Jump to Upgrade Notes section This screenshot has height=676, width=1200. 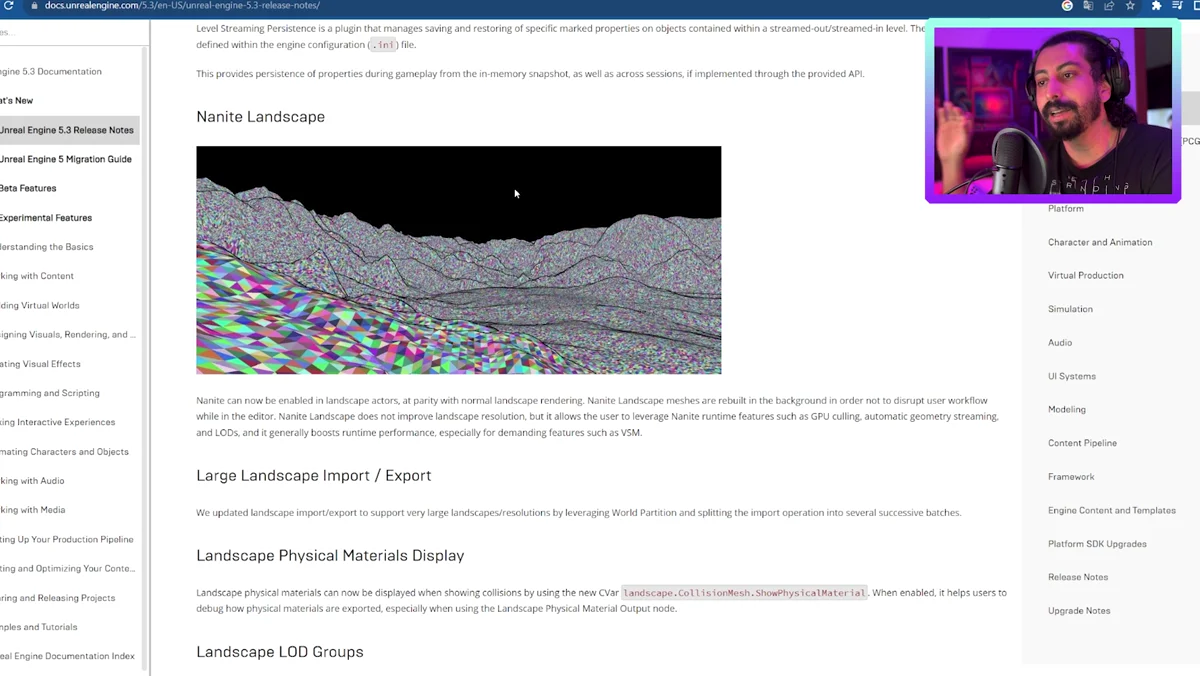(x=1079, y=611)
